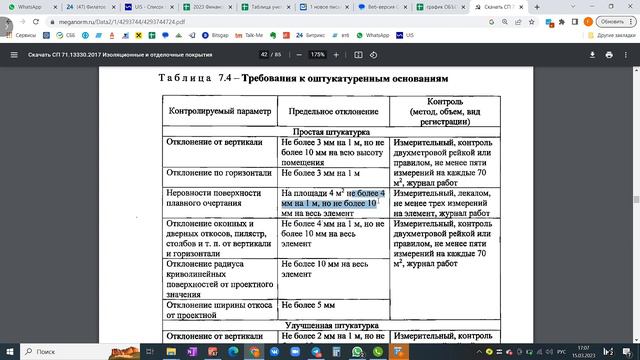
Task: Open the СББ bookmark
Action: (x=66, y=36)
